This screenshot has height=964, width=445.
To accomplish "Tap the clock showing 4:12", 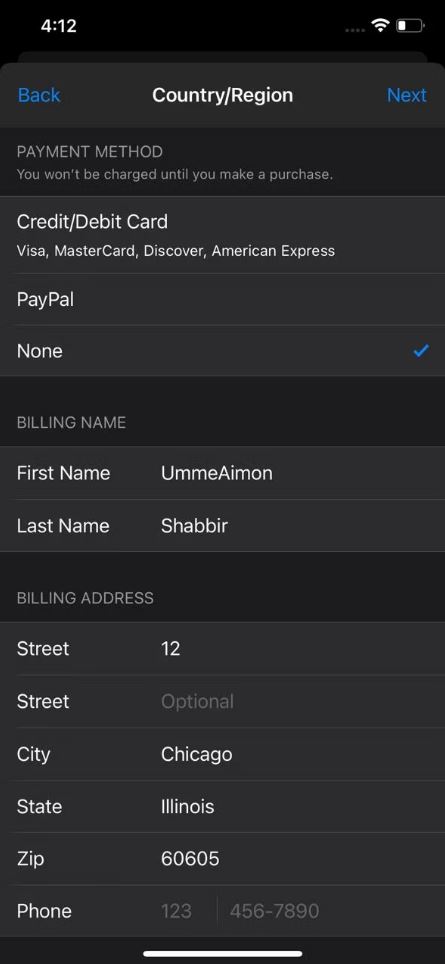I will (58, 26).
